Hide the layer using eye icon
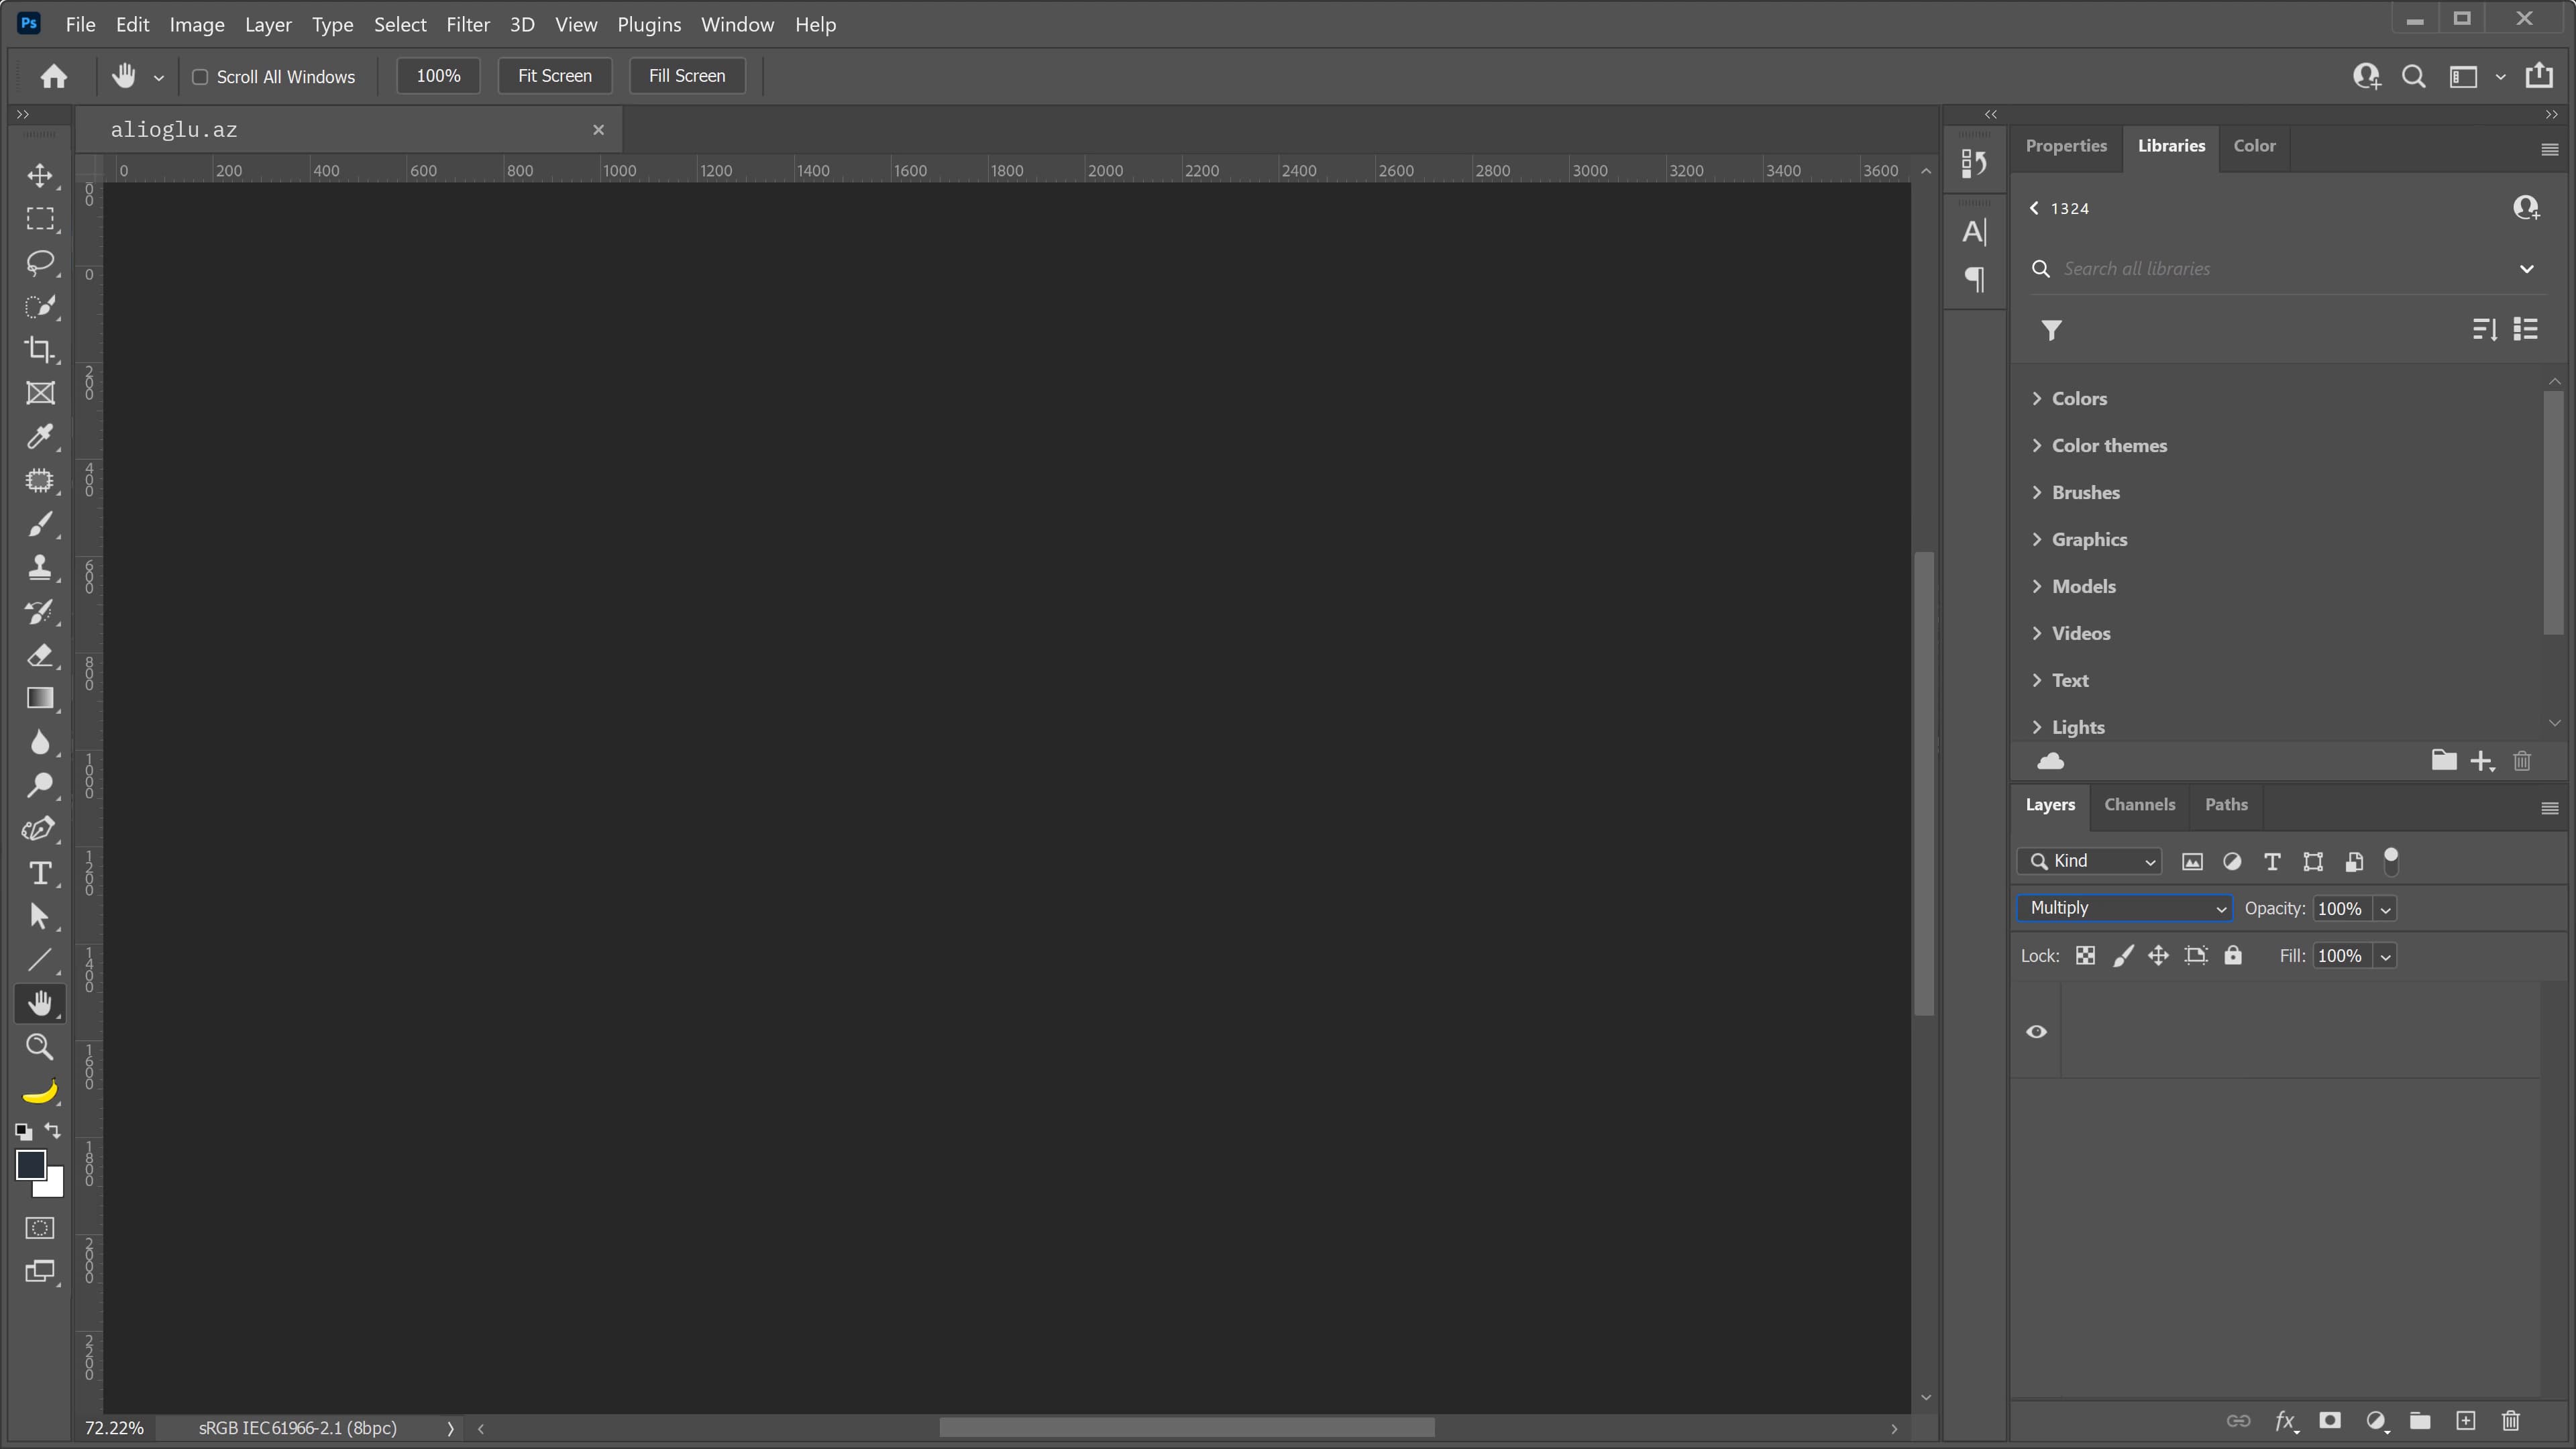 [2036, 1031]
